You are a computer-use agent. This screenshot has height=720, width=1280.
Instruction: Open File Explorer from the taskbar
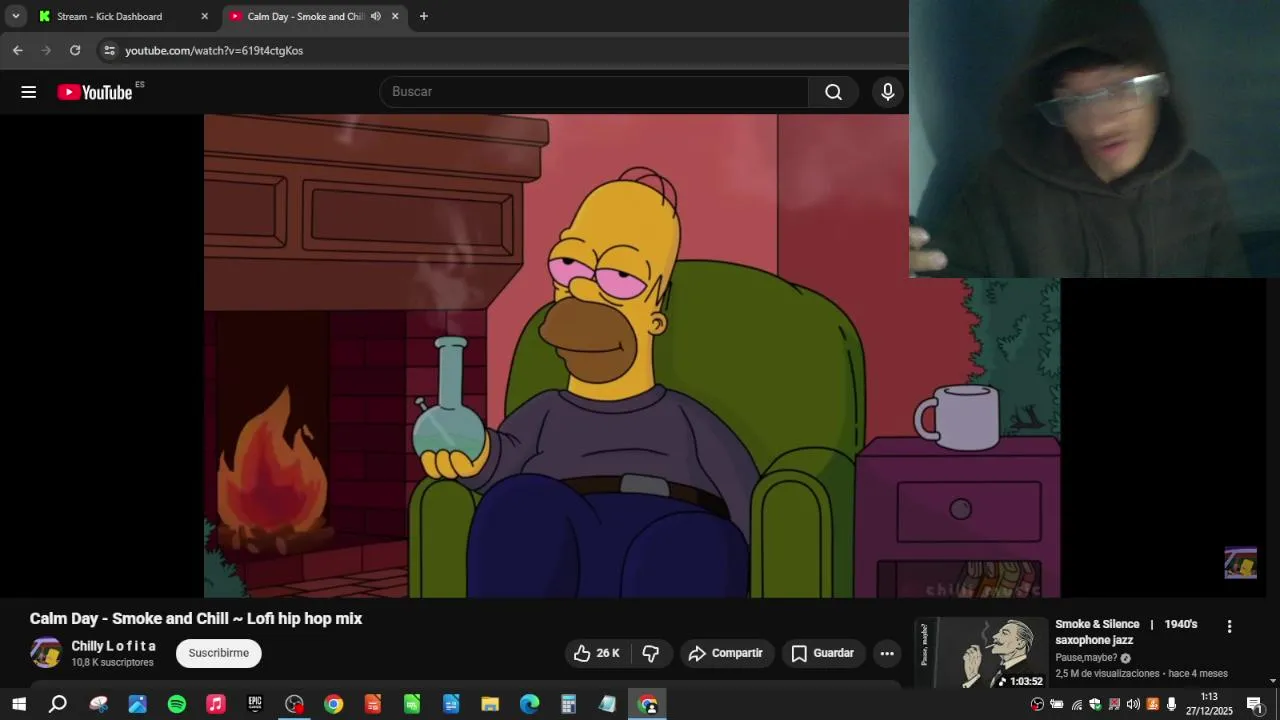coord(490,704)
